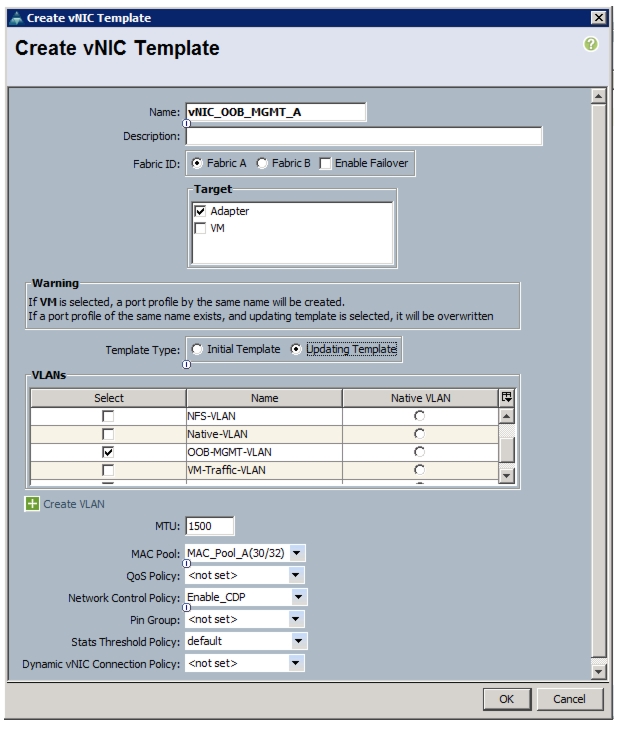Open the QoS Policy dropdown
Viewport: 618px width, 747px height.
pyautogui.click(x=295, y=575)
